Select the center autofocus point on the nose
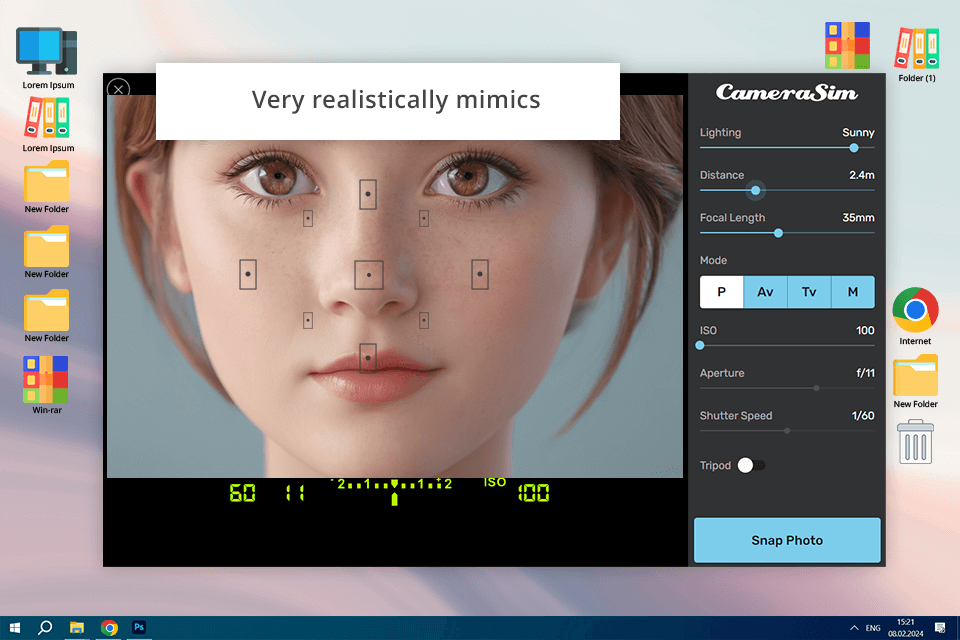Image resolution: width=960 pixels, height=640 pixels. 369,275
